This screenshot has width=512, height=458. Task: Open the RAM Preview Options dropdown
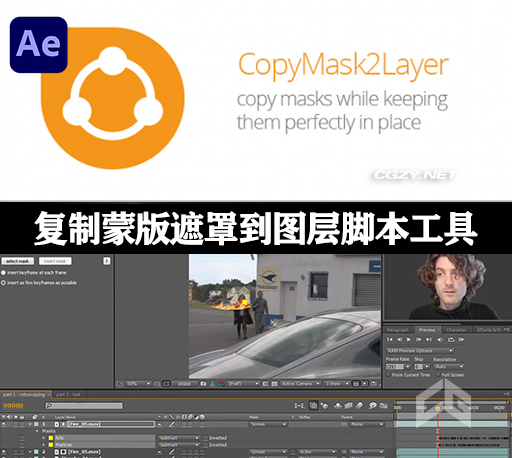pyautogui.click(x=420, y=351)
